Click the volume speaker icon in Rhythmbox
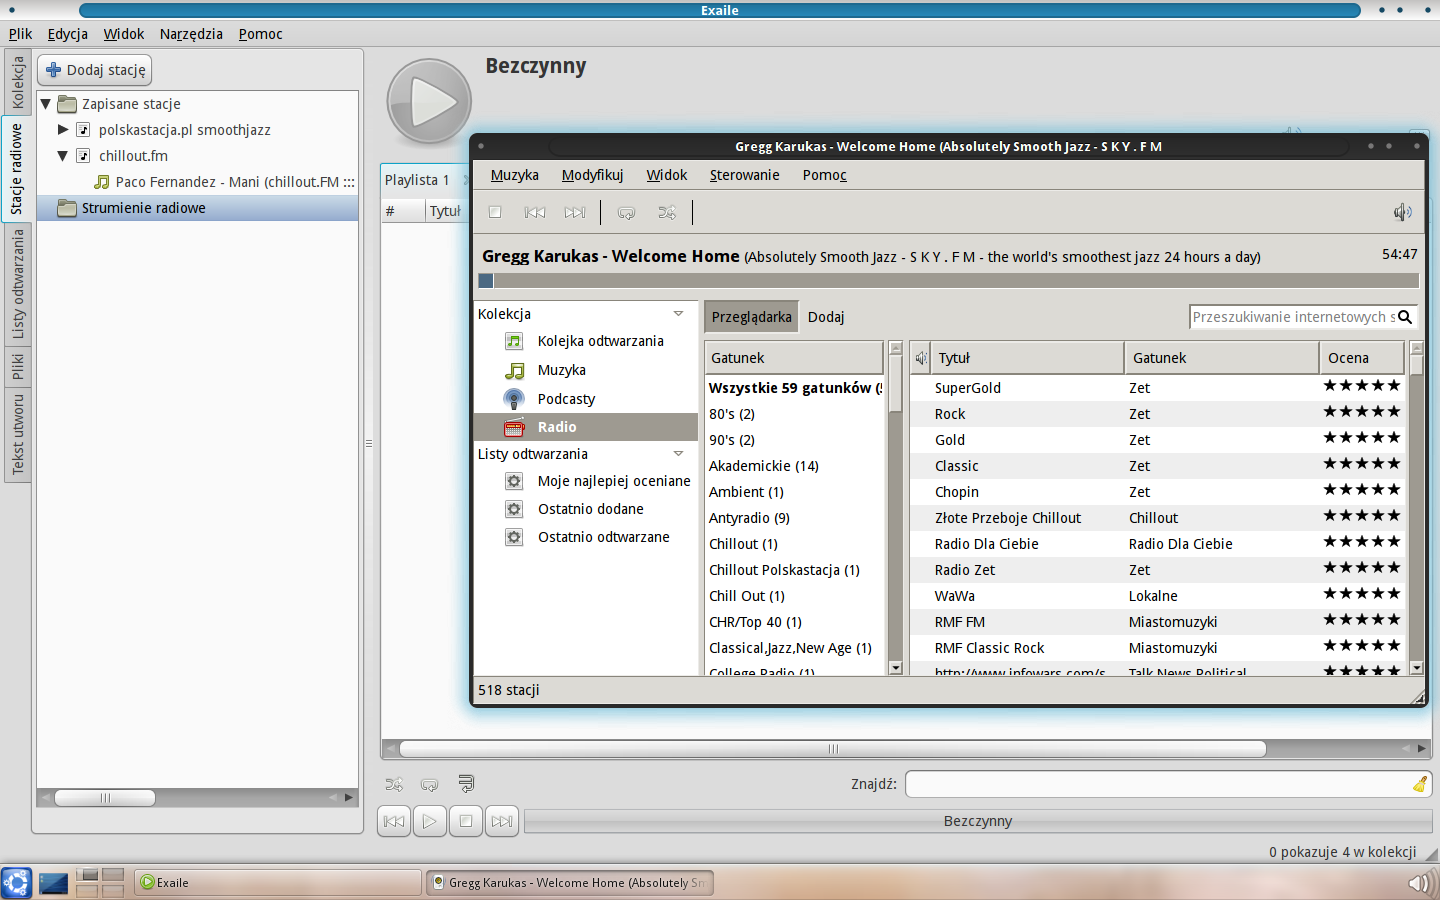This screenshot has width=1440, height=900. pyautogui.click(x=1403, y=212)
